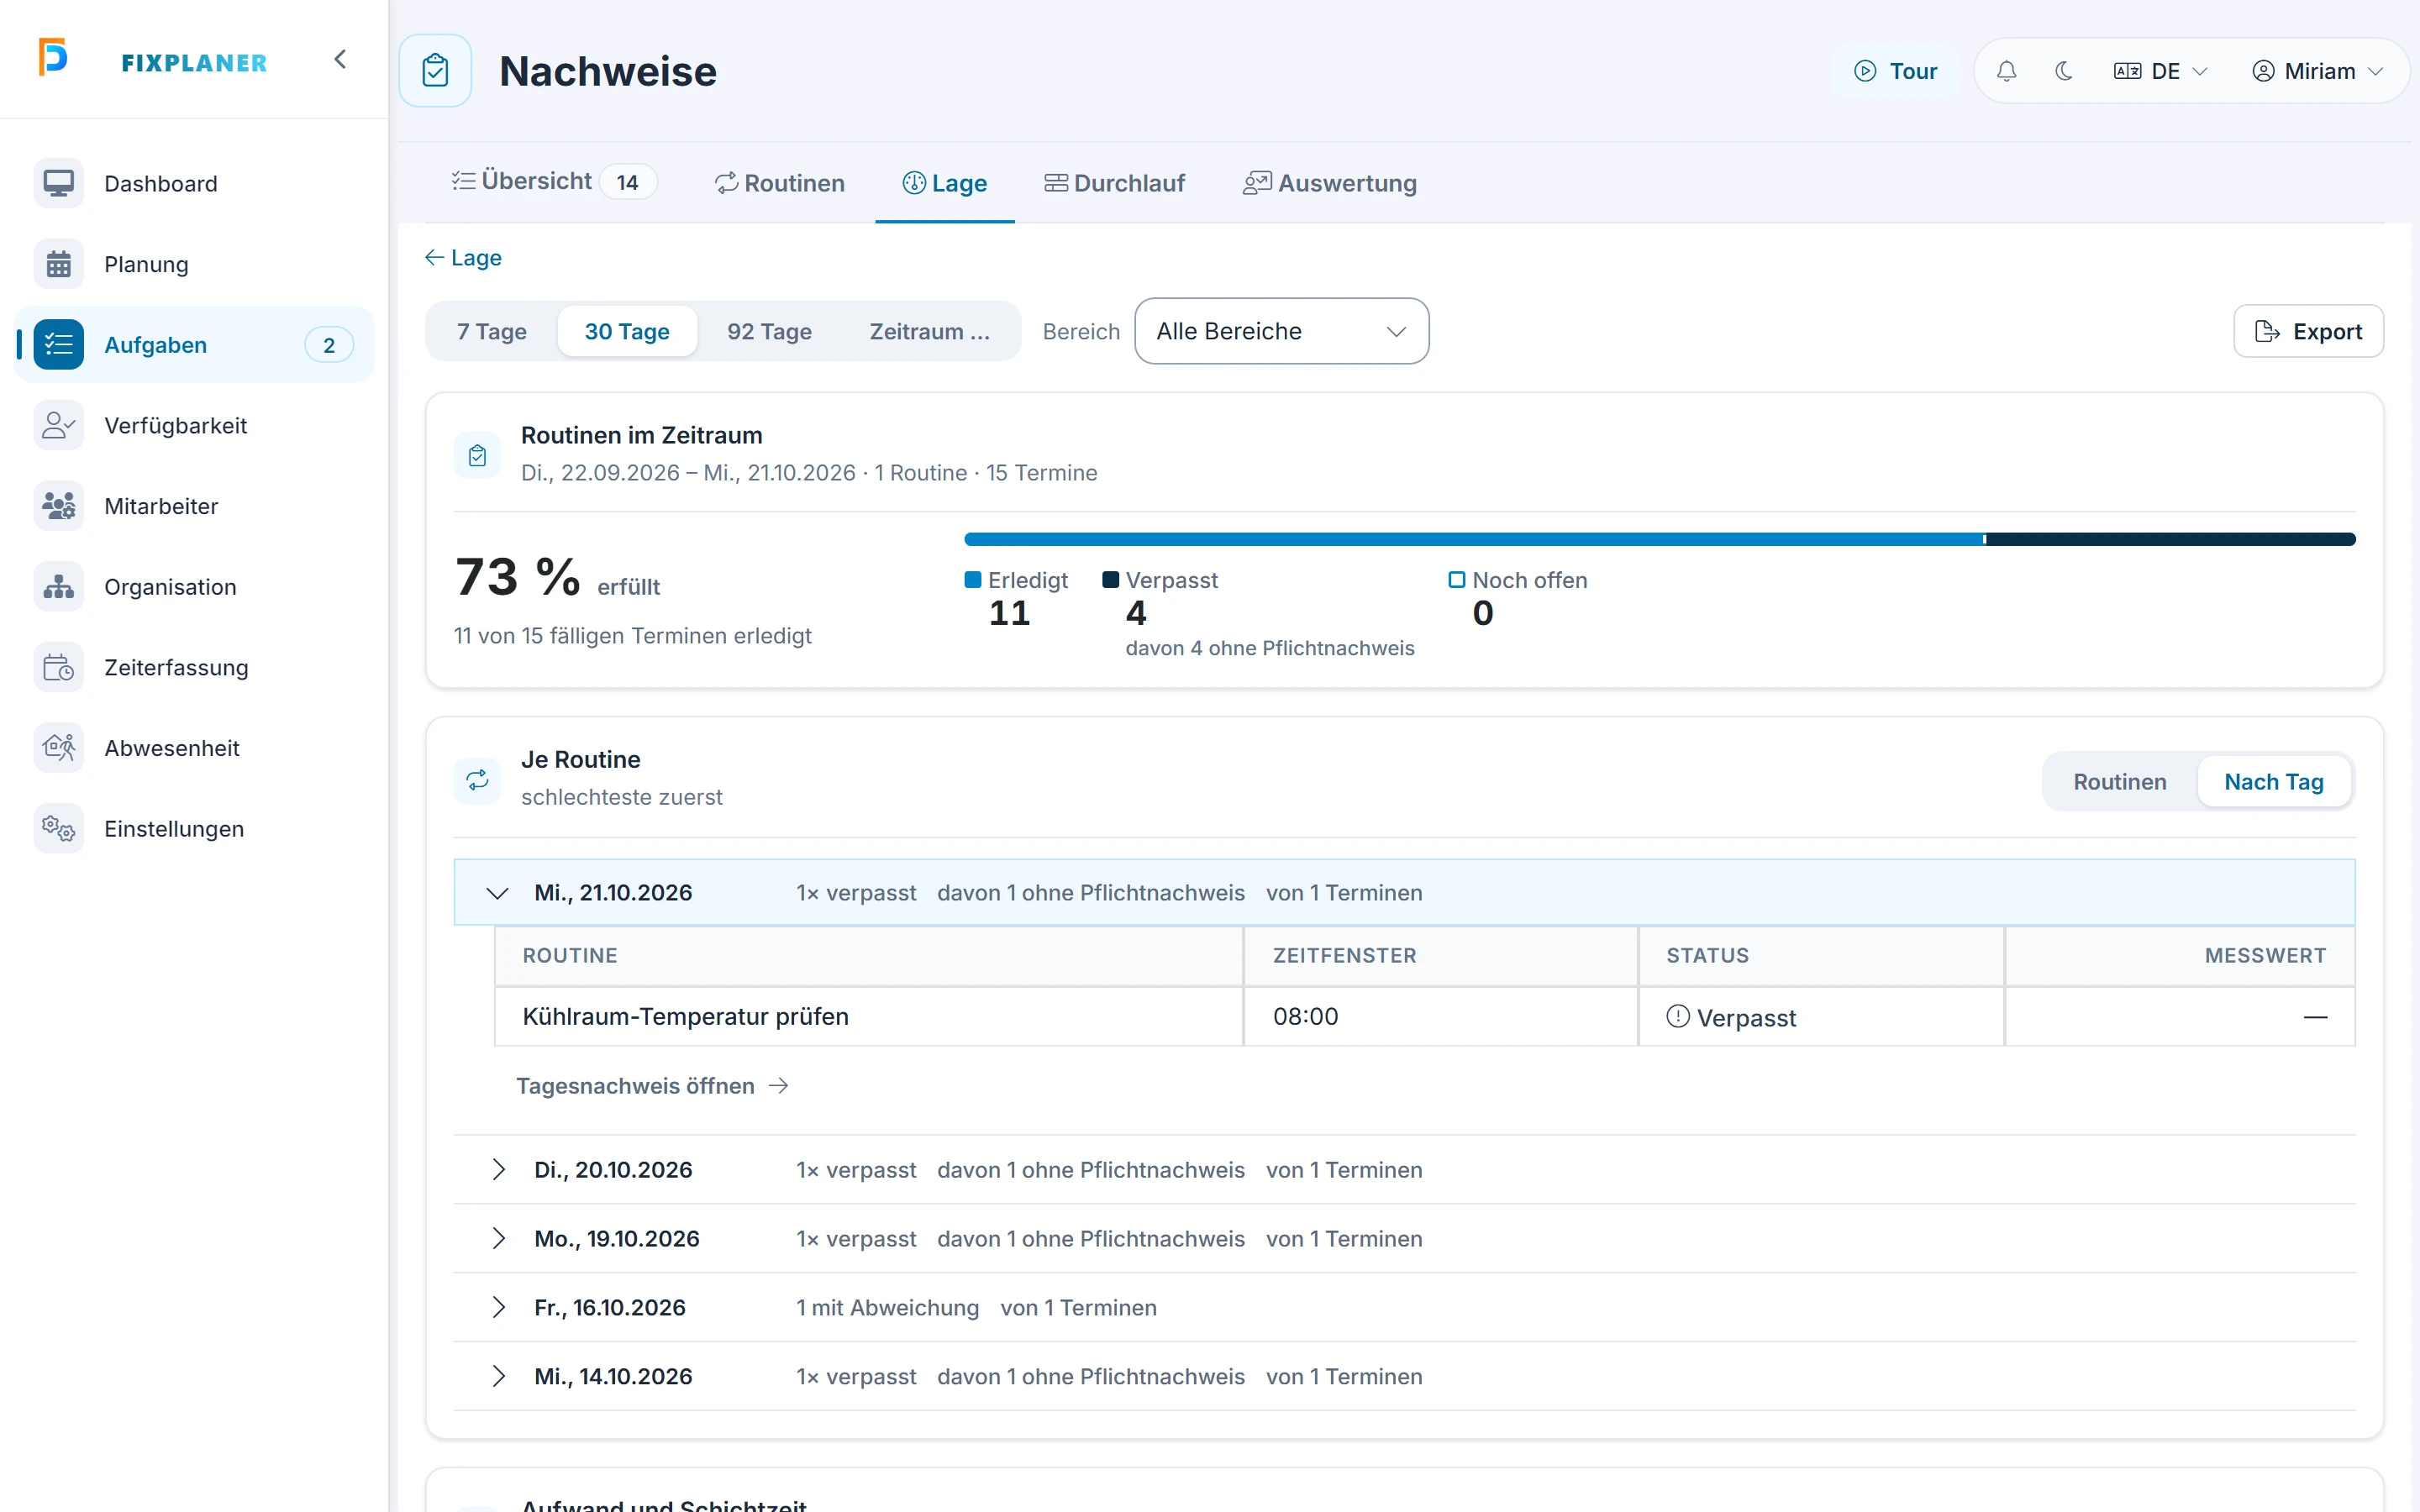Open the Durchlauf tab
The image size is (2420, 1512).
[1114, 183]
